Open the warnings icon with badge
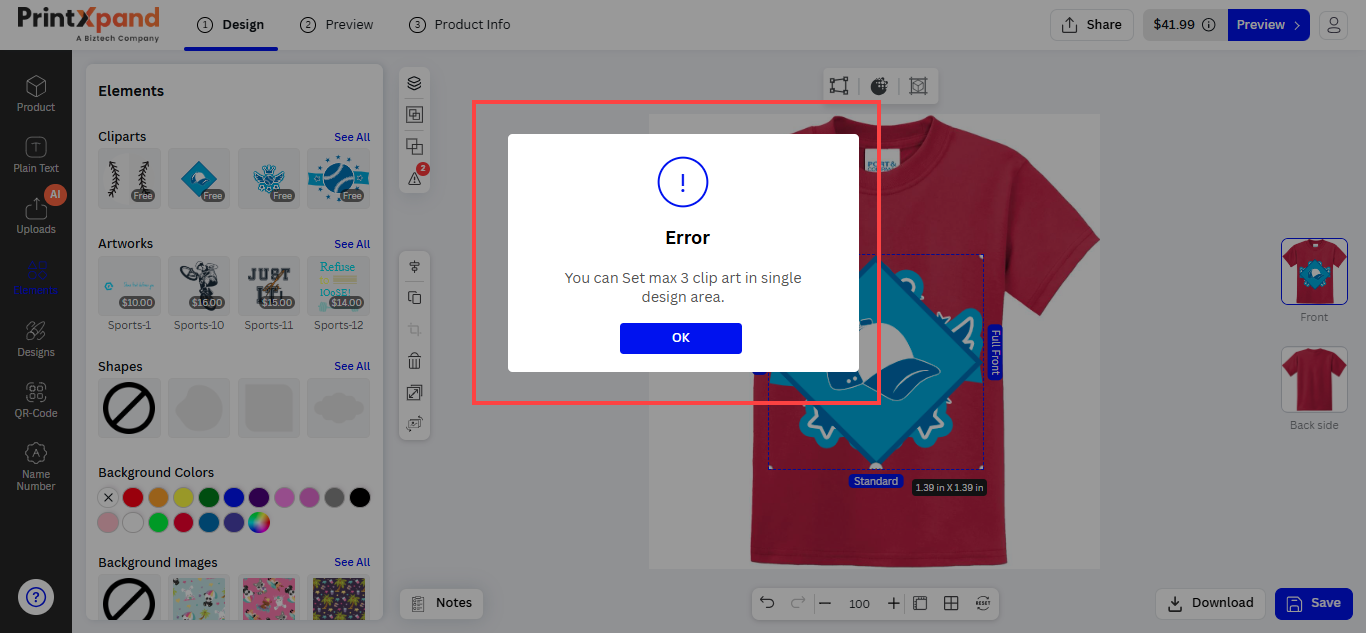 [415, 178]
